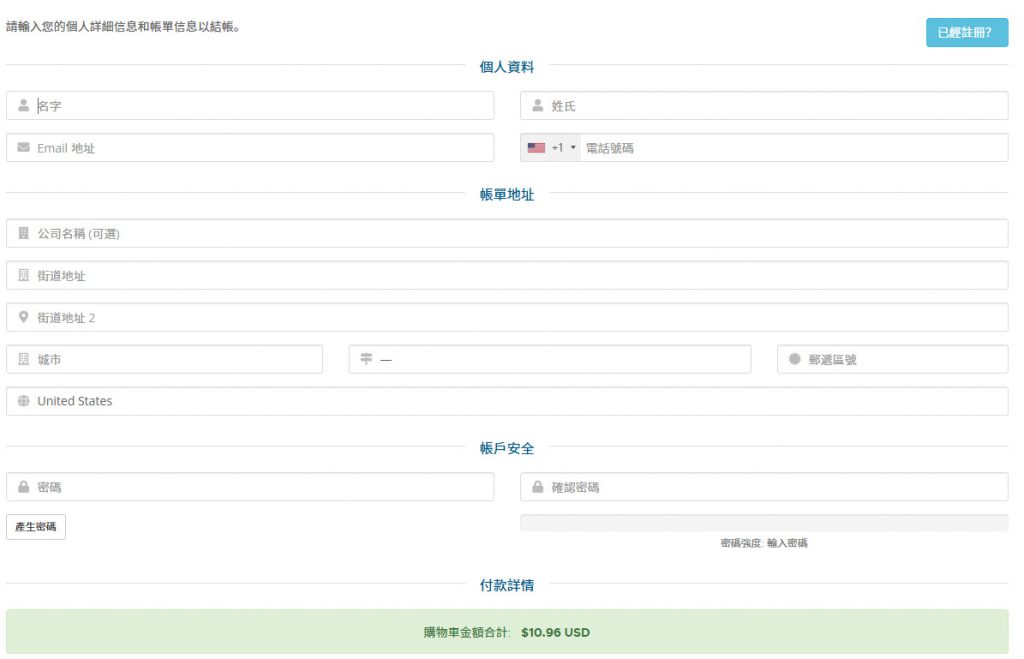Click the person icon beside 姓氏

(x=537, y=104)
